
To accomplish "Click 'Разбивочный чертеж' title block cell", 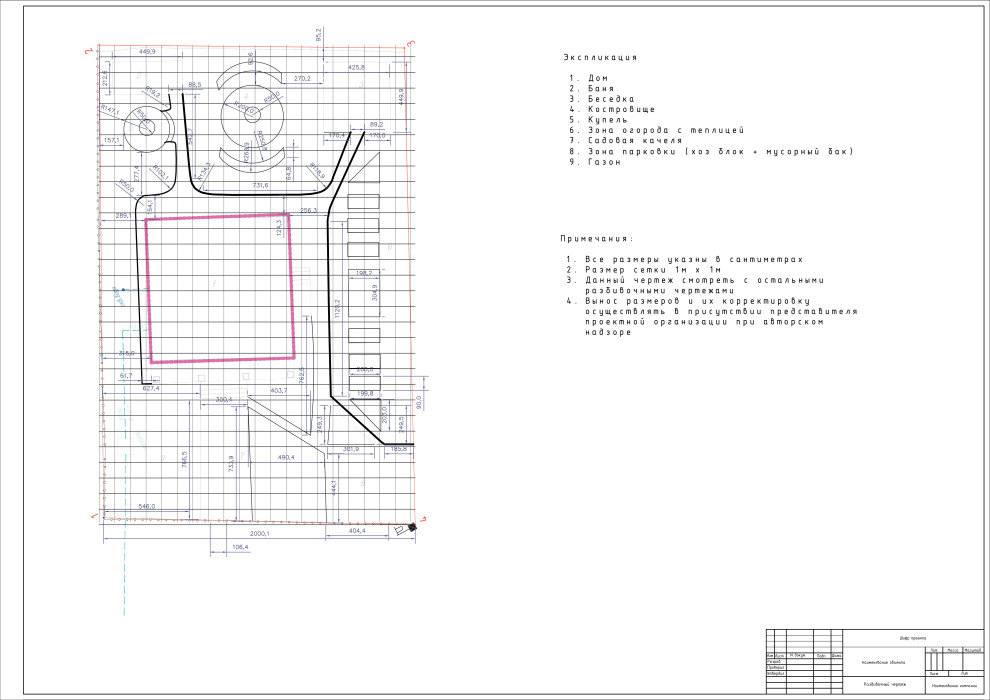I will tap(884, 685).
